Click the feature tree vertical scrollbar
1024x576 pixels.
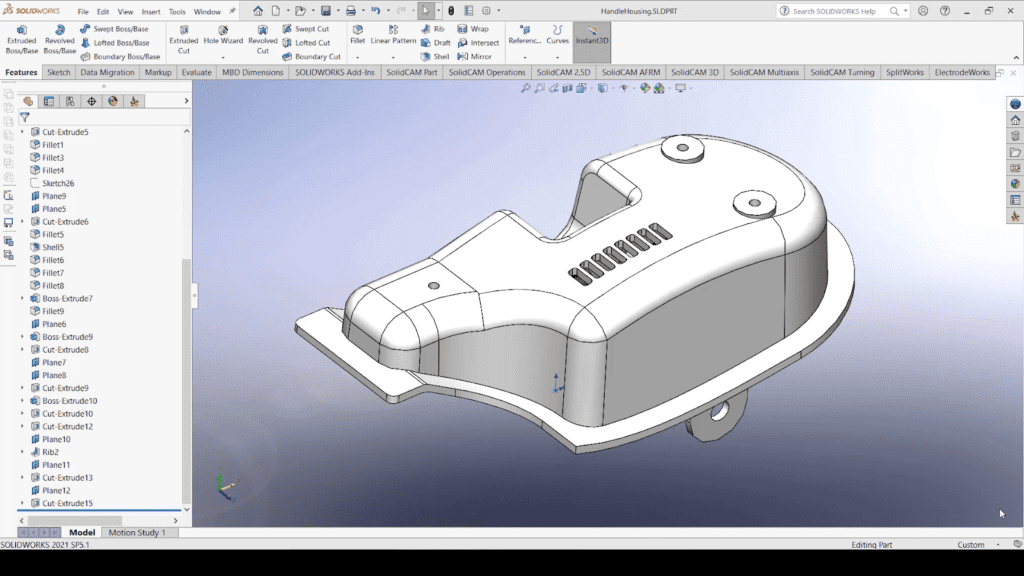pyautogui.click(x=186, y=380)
